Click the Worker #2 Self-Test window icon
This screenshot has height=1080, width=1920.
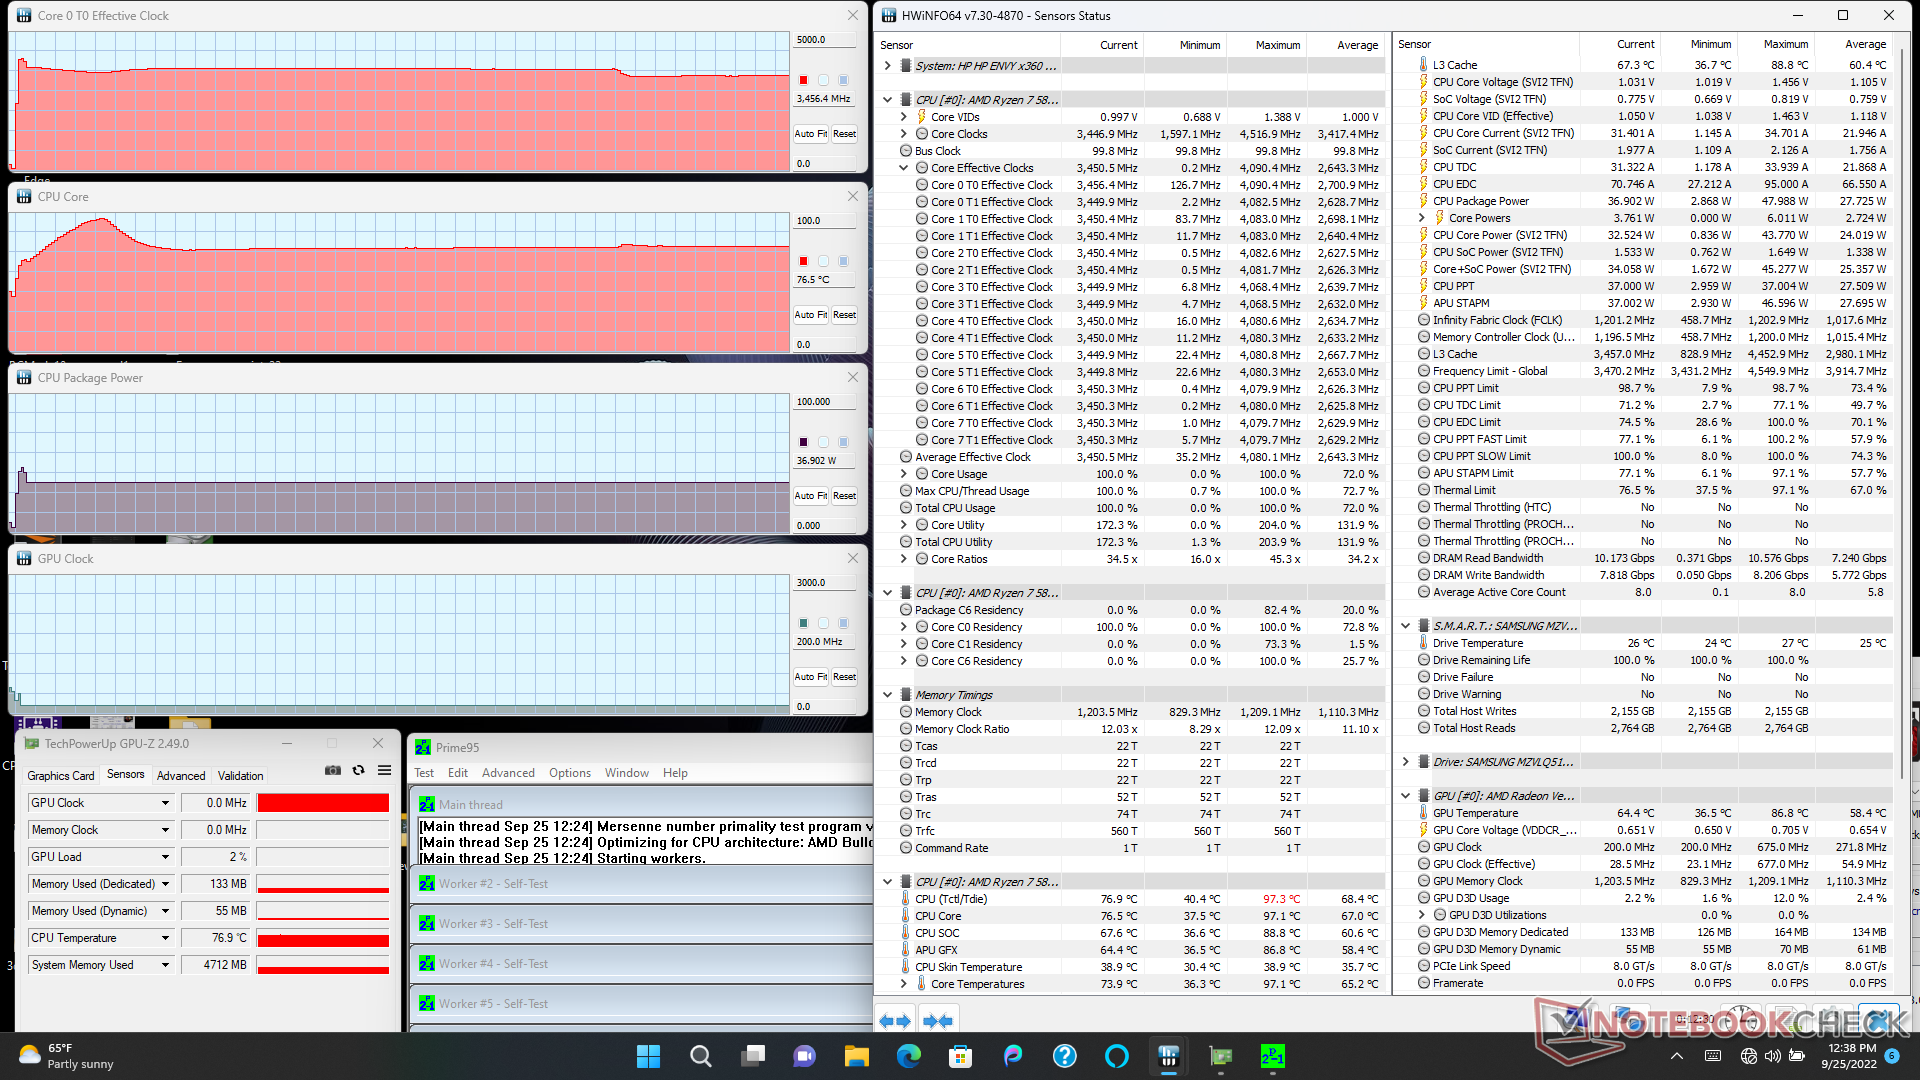click(x=427, y=884)
